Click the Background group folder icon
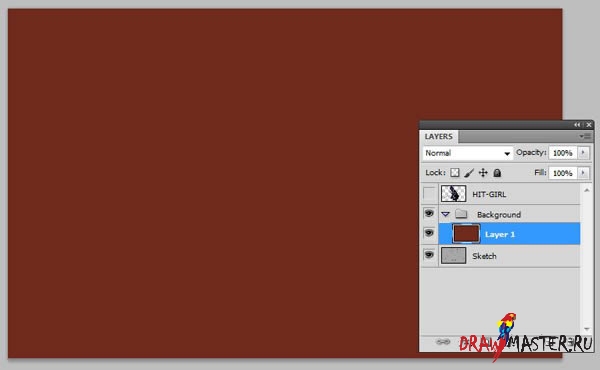This screenshot has width=600, height=370. pyautogui.click(x=461, y=214)
